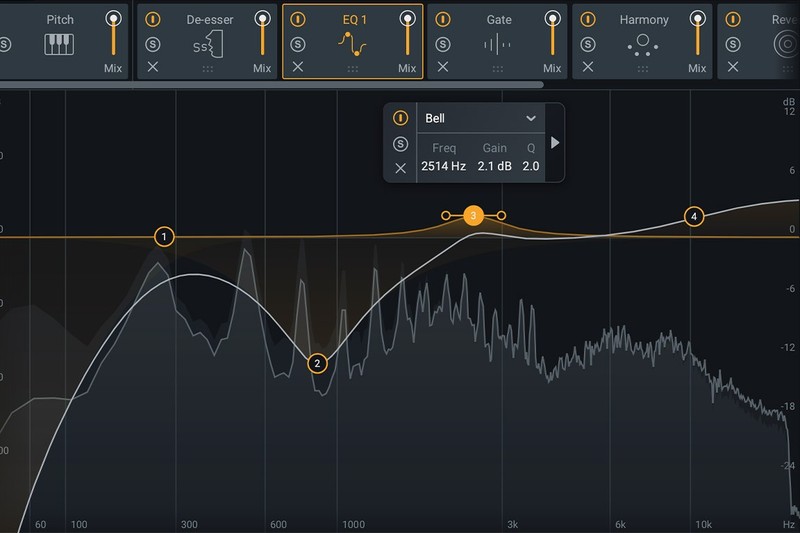
Task: Select EQ band node 4
Action: pyautogui.click(x=694, y=216)
